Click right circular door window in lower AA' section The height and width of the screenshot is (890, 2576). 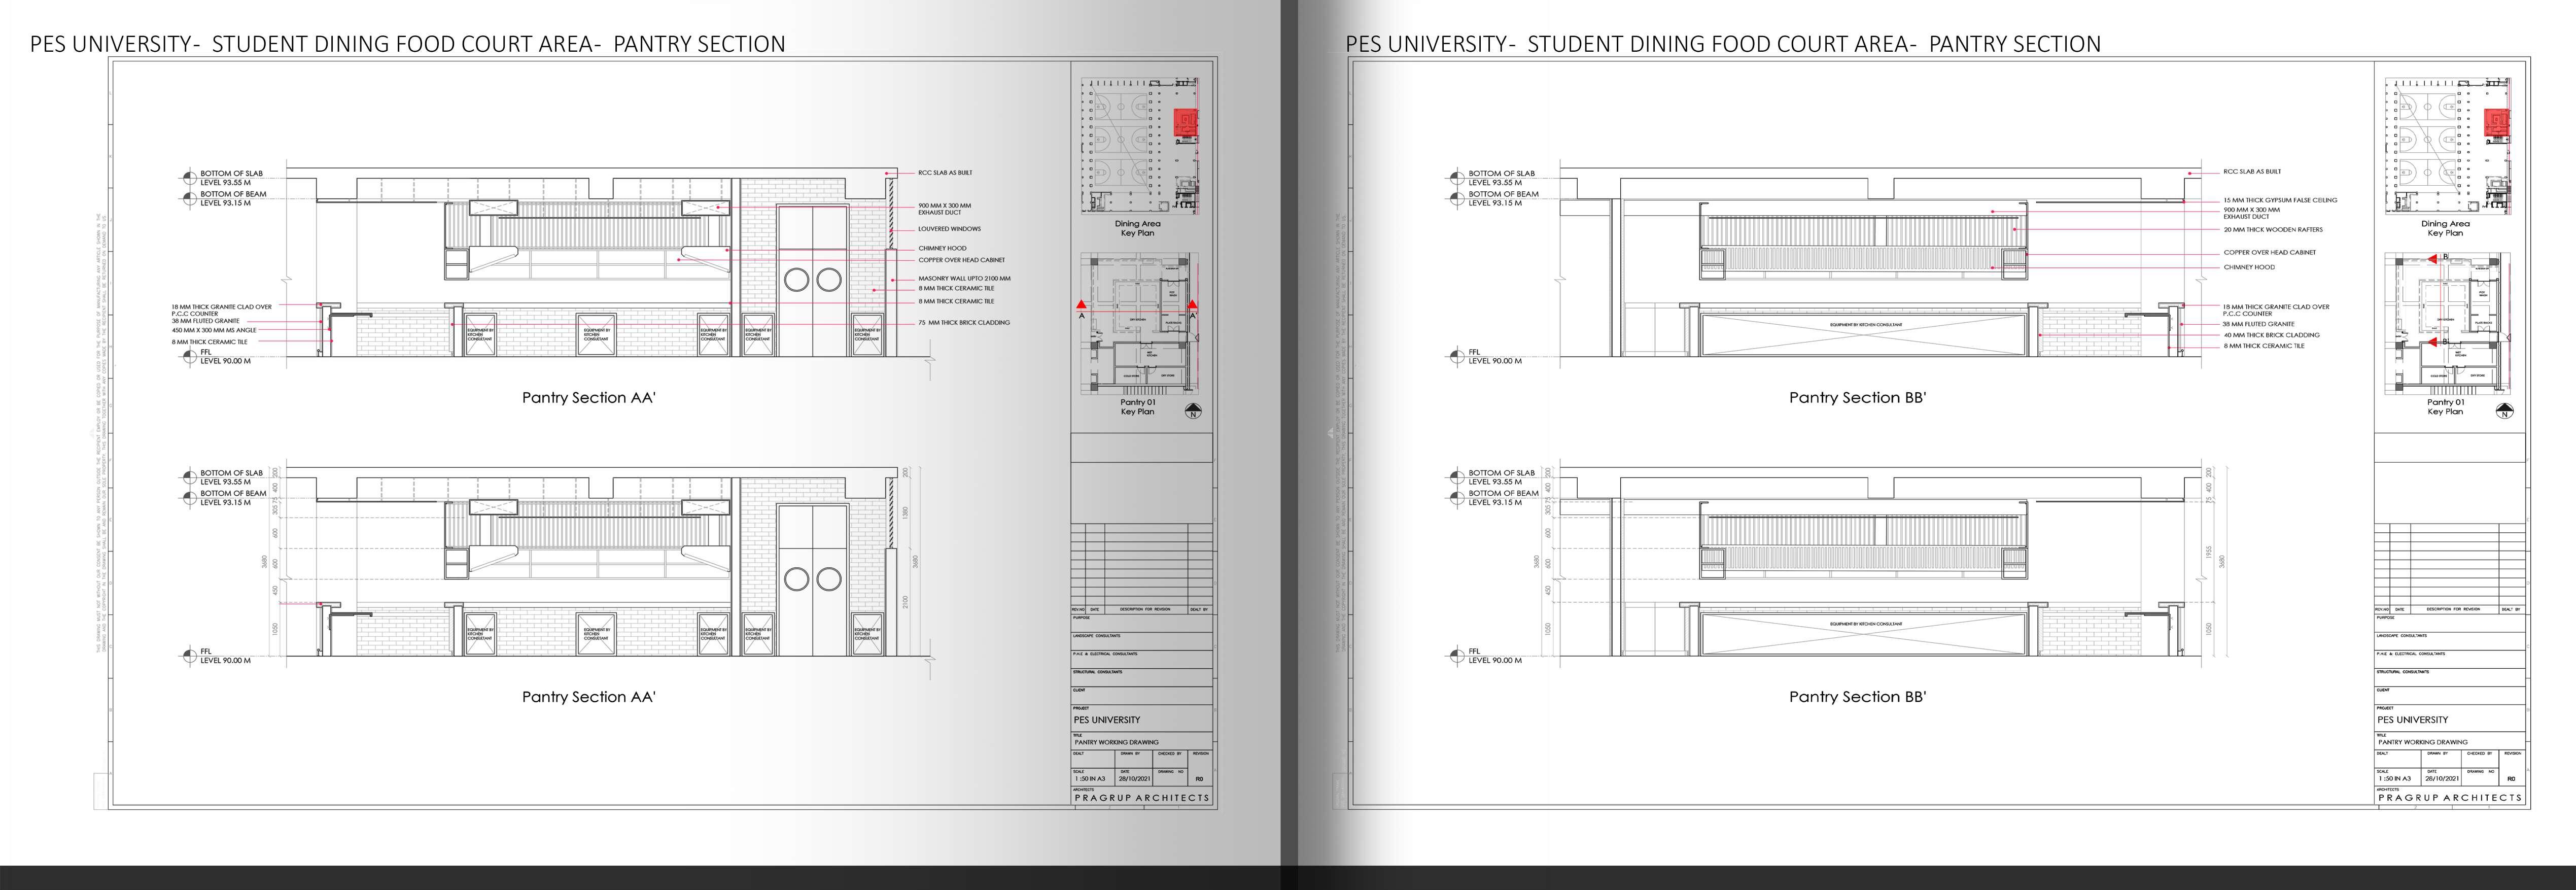click(828, 579)
